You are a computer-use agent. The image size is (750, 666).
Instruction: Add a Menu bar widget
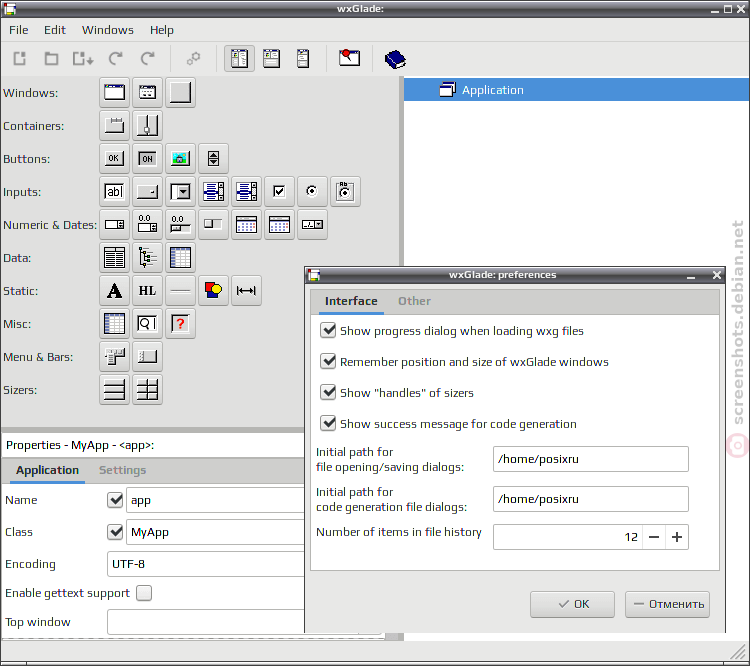pos(114,356)
